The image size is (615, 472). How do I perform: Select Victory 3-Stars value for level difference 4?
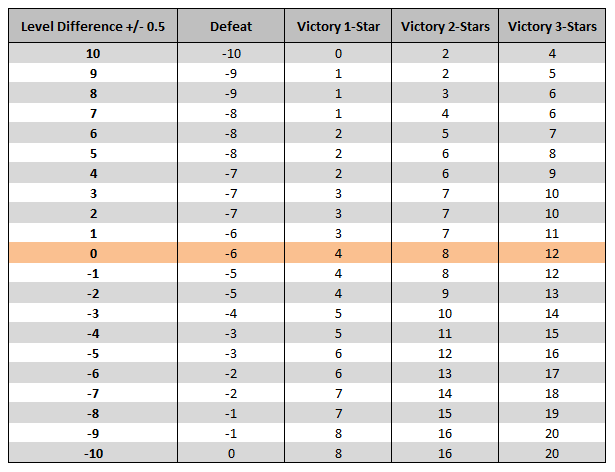click(552, 173)
